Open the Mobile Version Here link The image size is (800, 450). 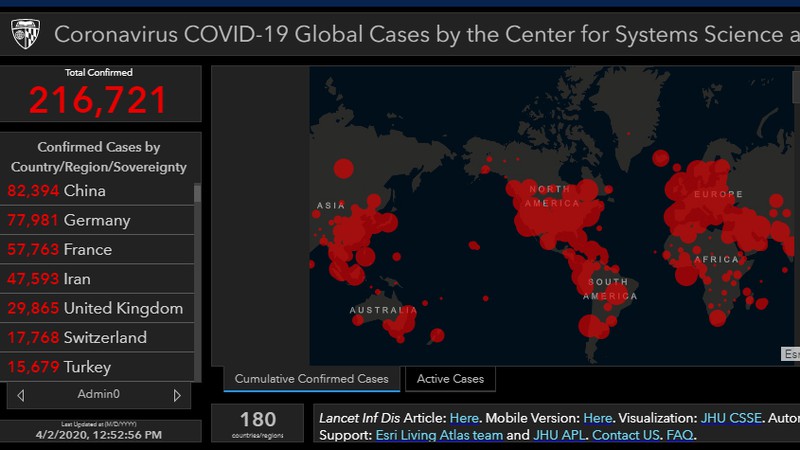598,418
